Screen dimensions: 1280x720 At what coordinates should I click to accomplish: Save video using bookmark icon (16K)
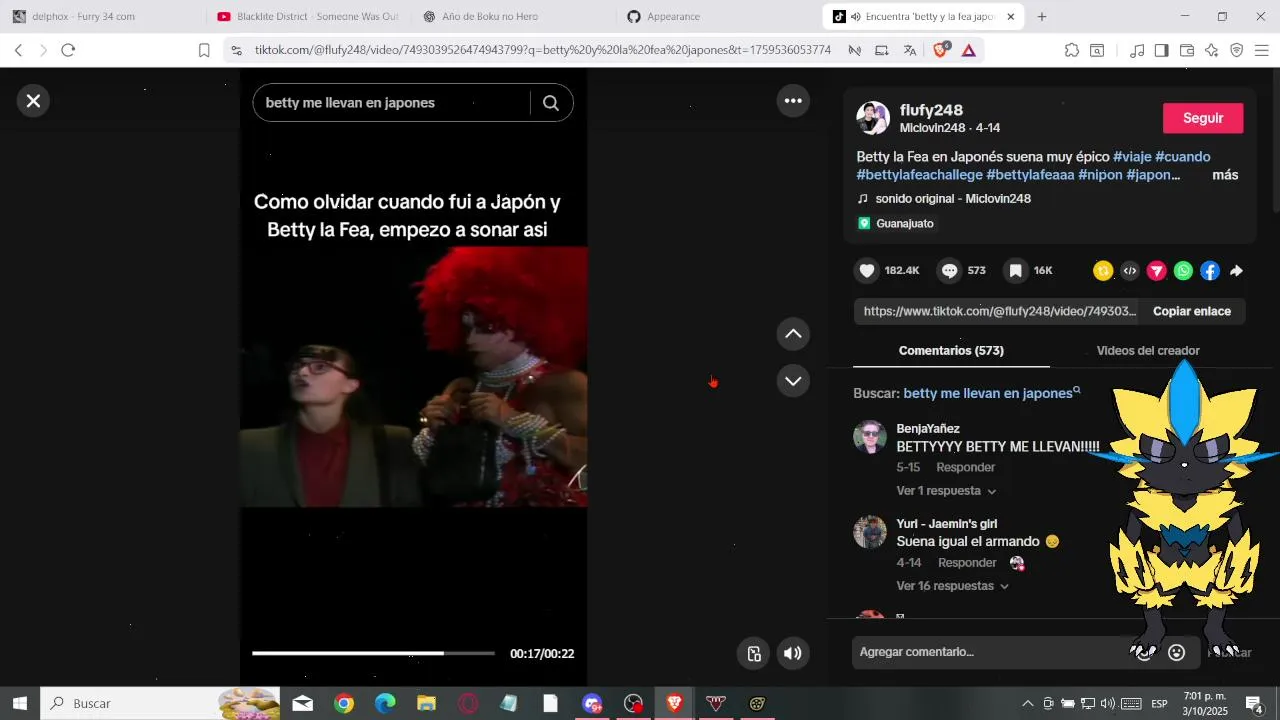1016,271
